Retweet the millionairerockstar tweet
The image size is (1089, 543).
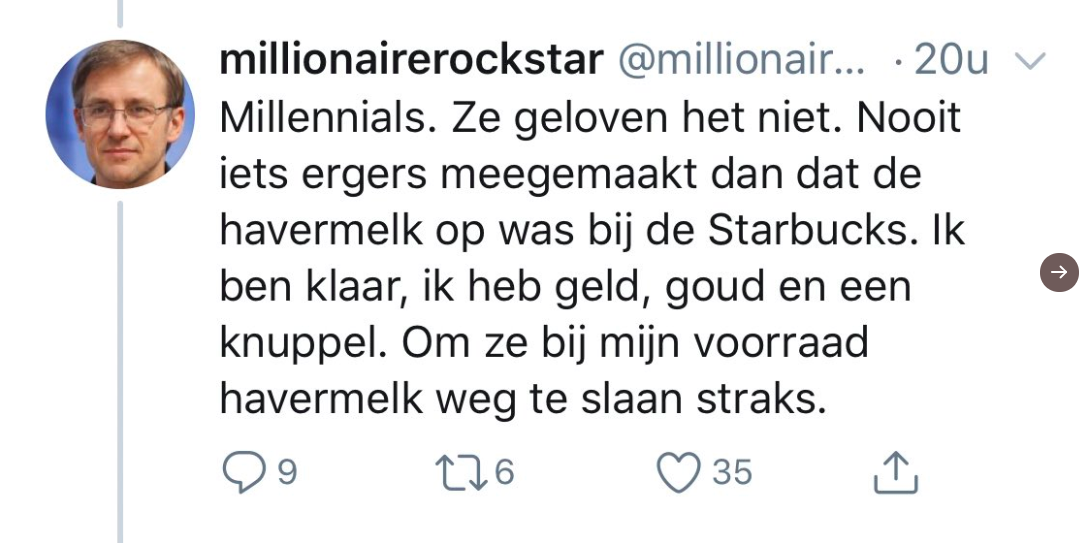coord(460,473)
